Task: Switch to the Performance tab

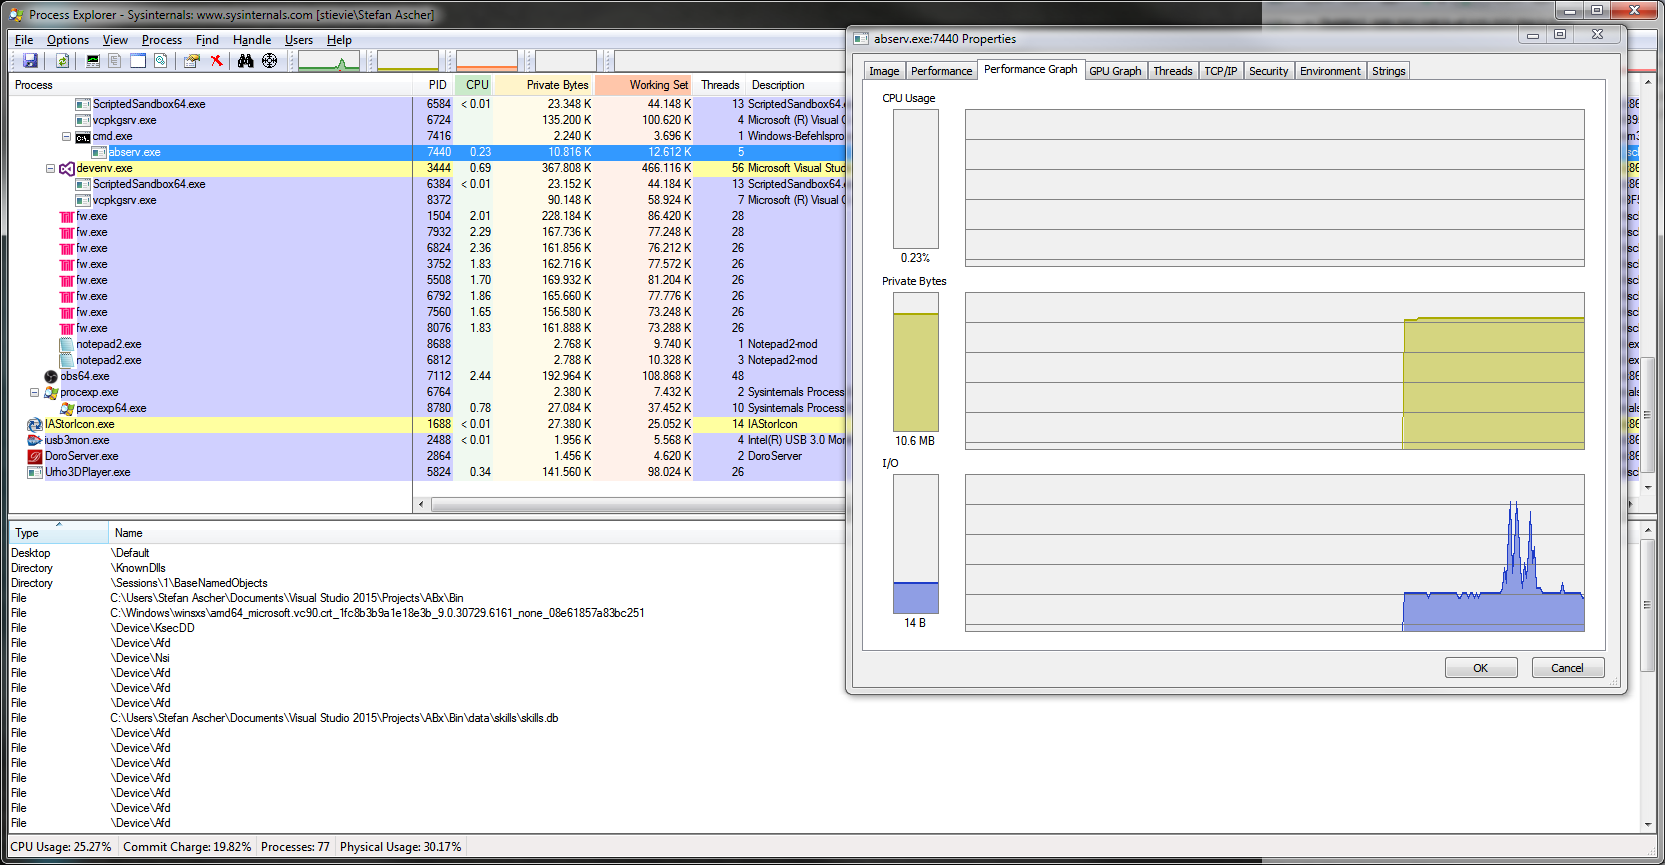Action: coord(941,71)
